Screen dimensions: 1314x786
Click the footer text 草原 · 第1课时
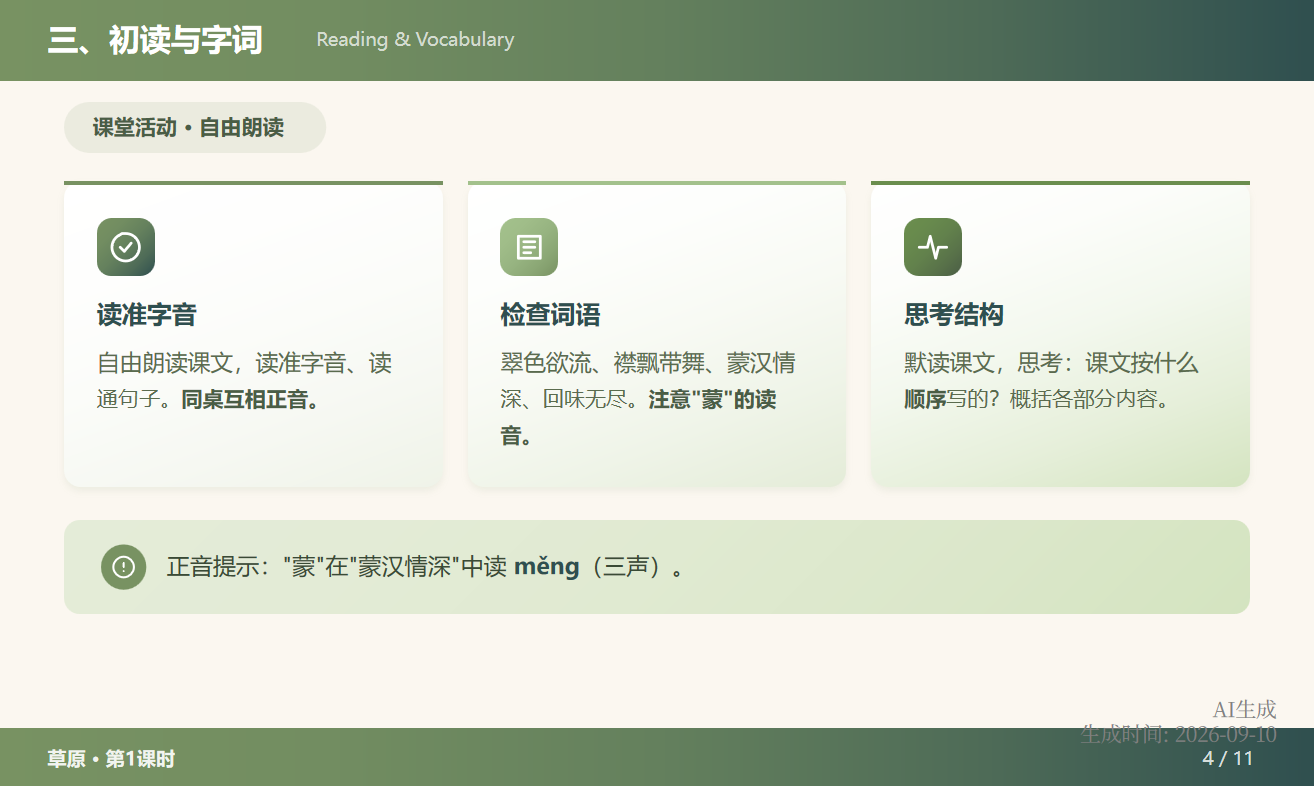(111, 759)
